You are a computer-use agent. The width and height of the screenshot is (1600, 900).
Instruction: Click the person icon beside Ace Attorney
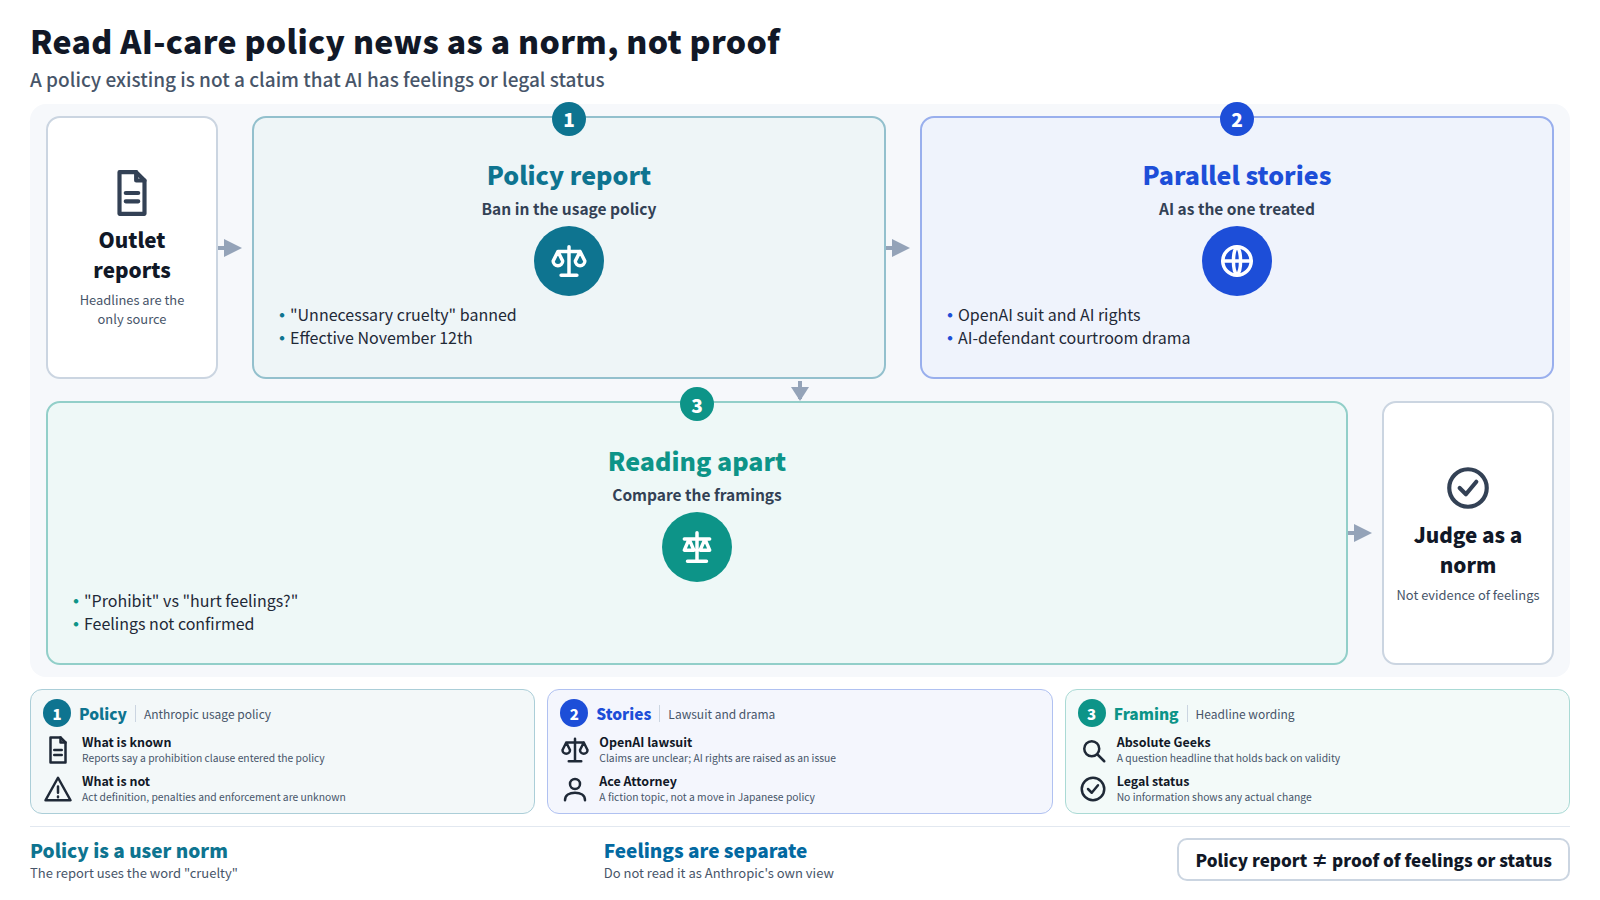(575, 789)
